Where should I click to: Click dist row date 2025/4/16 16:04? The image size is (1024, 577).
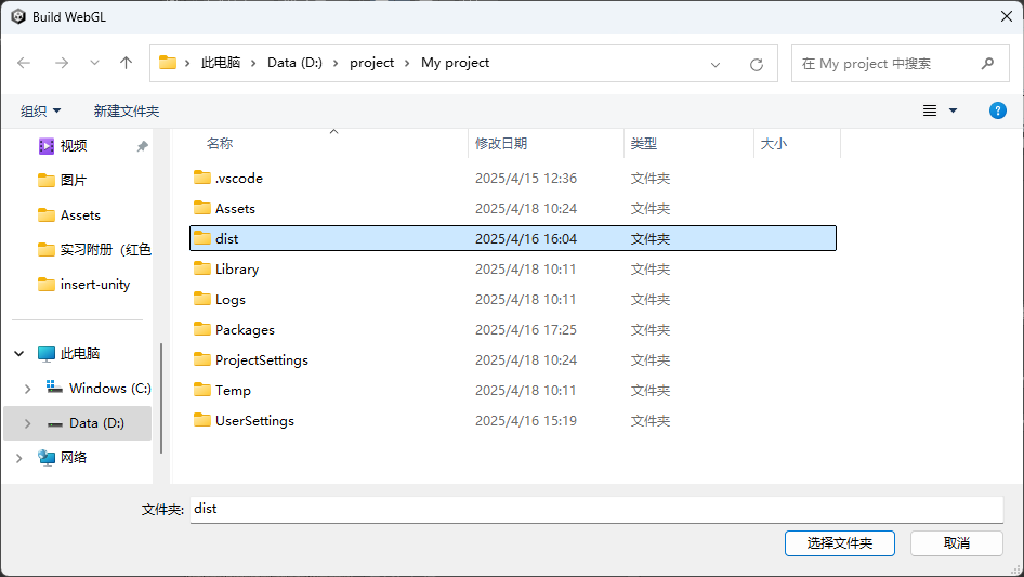526,239
